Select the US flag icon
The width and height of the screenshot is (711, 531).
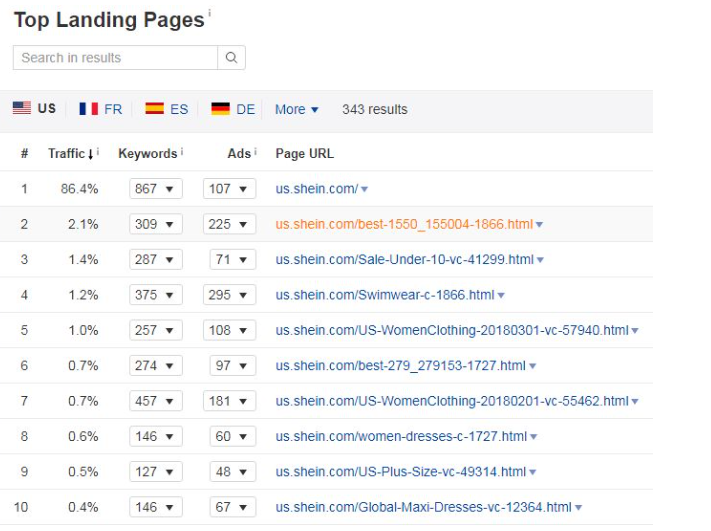(x=22, y=108)
